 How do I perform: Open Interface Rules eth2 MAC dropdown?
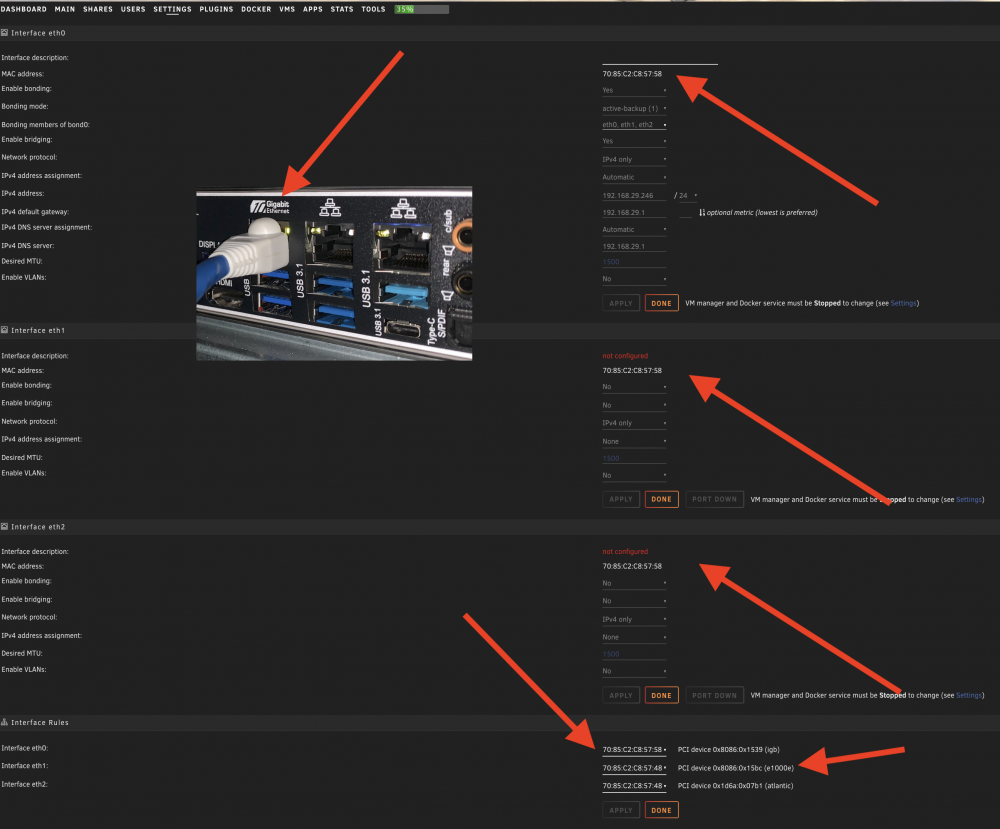pos(635,786)
